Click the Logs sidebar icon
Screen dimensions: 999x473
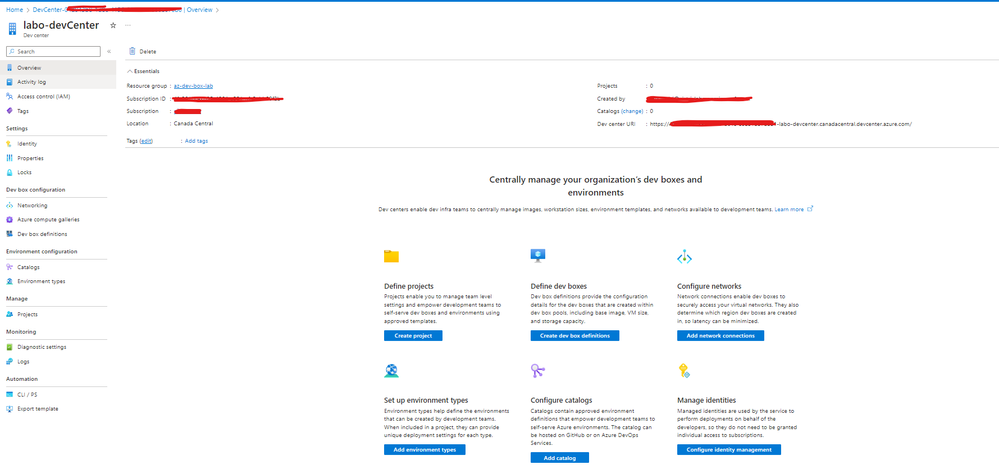coord(10,361)
